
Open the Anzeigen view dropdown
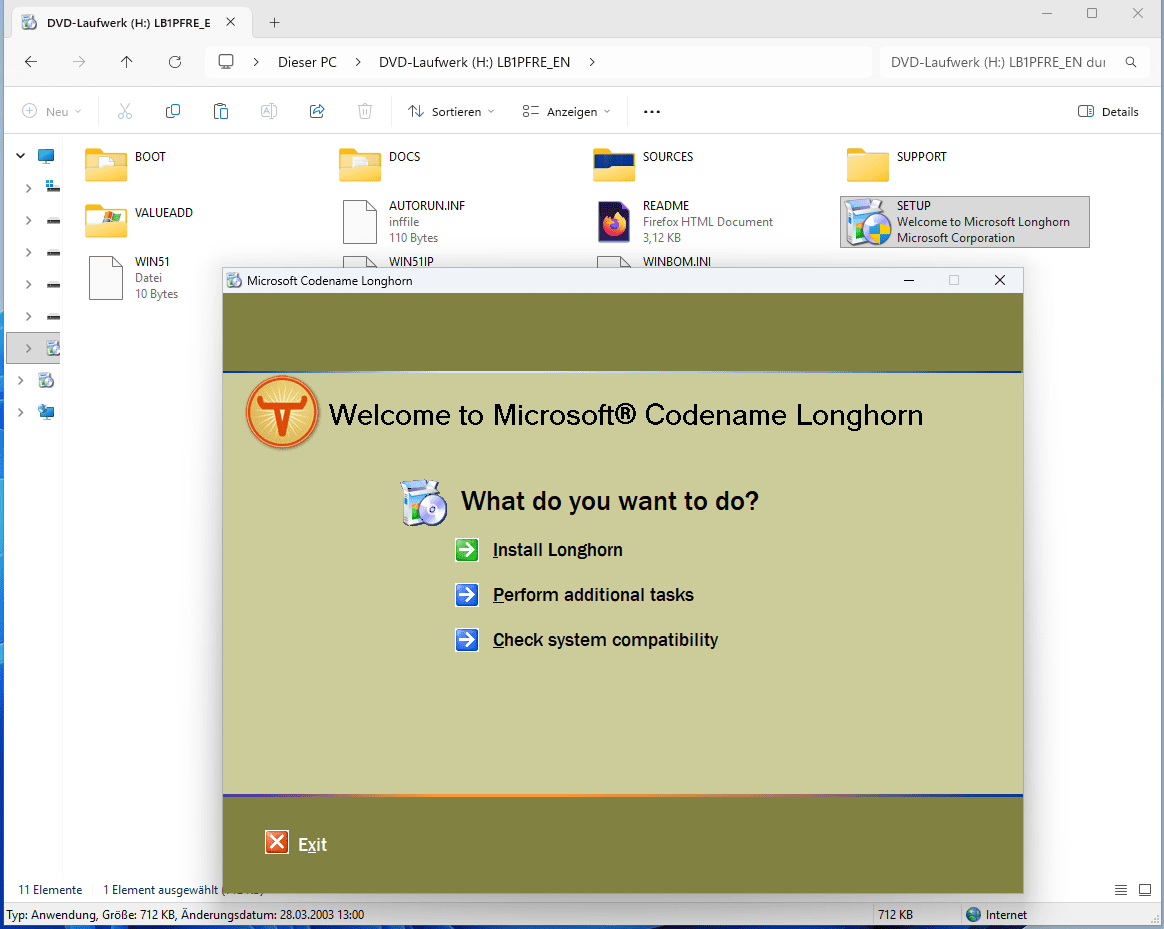pos(566,111)
